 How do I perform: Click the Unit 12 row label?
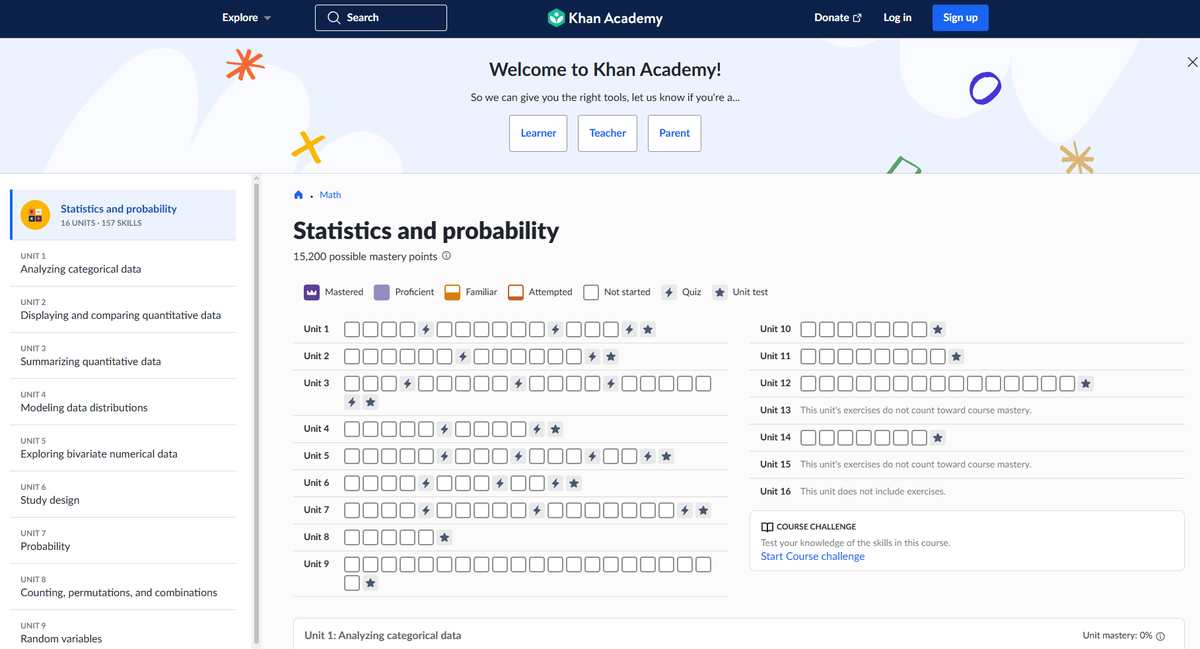775,383
